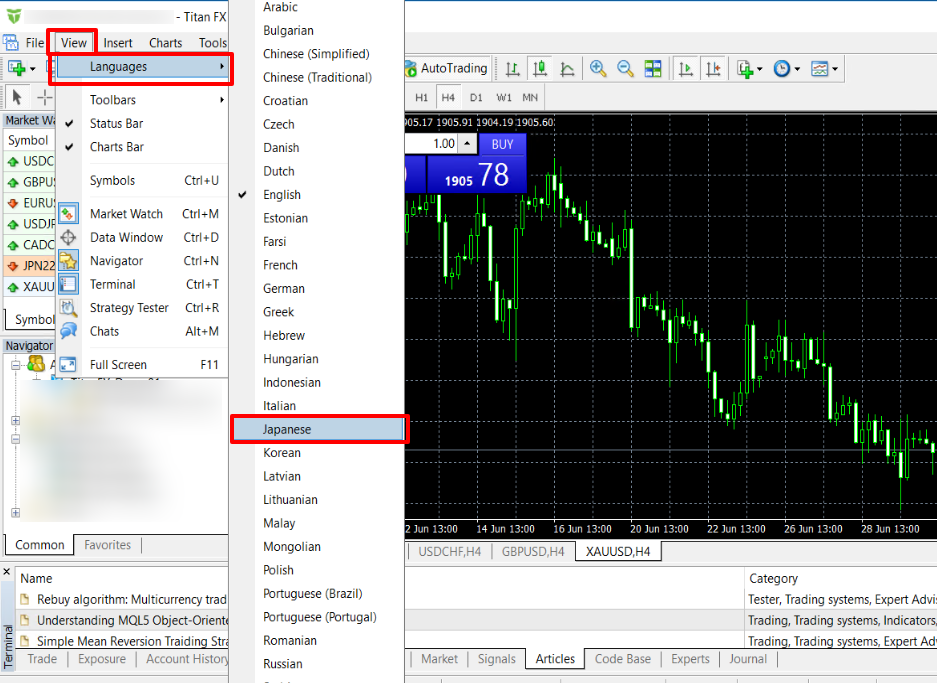Click the Tile Windows icon
Viewport: 937px width, 683px height.
pos(652,68)
